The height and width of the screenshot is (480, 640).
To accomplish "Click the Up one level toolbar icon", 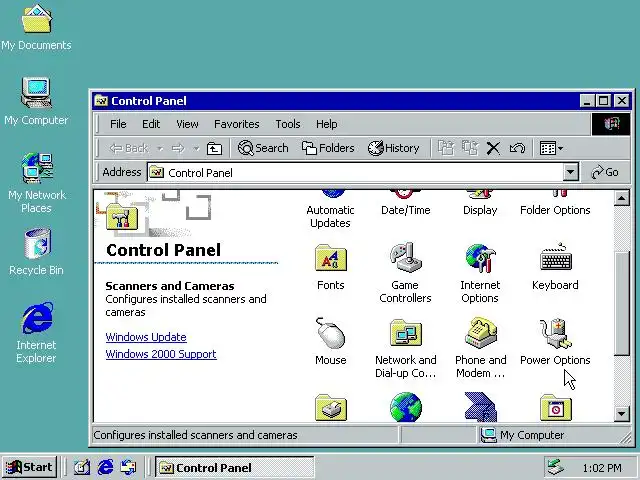I will [x=214, y=148].
